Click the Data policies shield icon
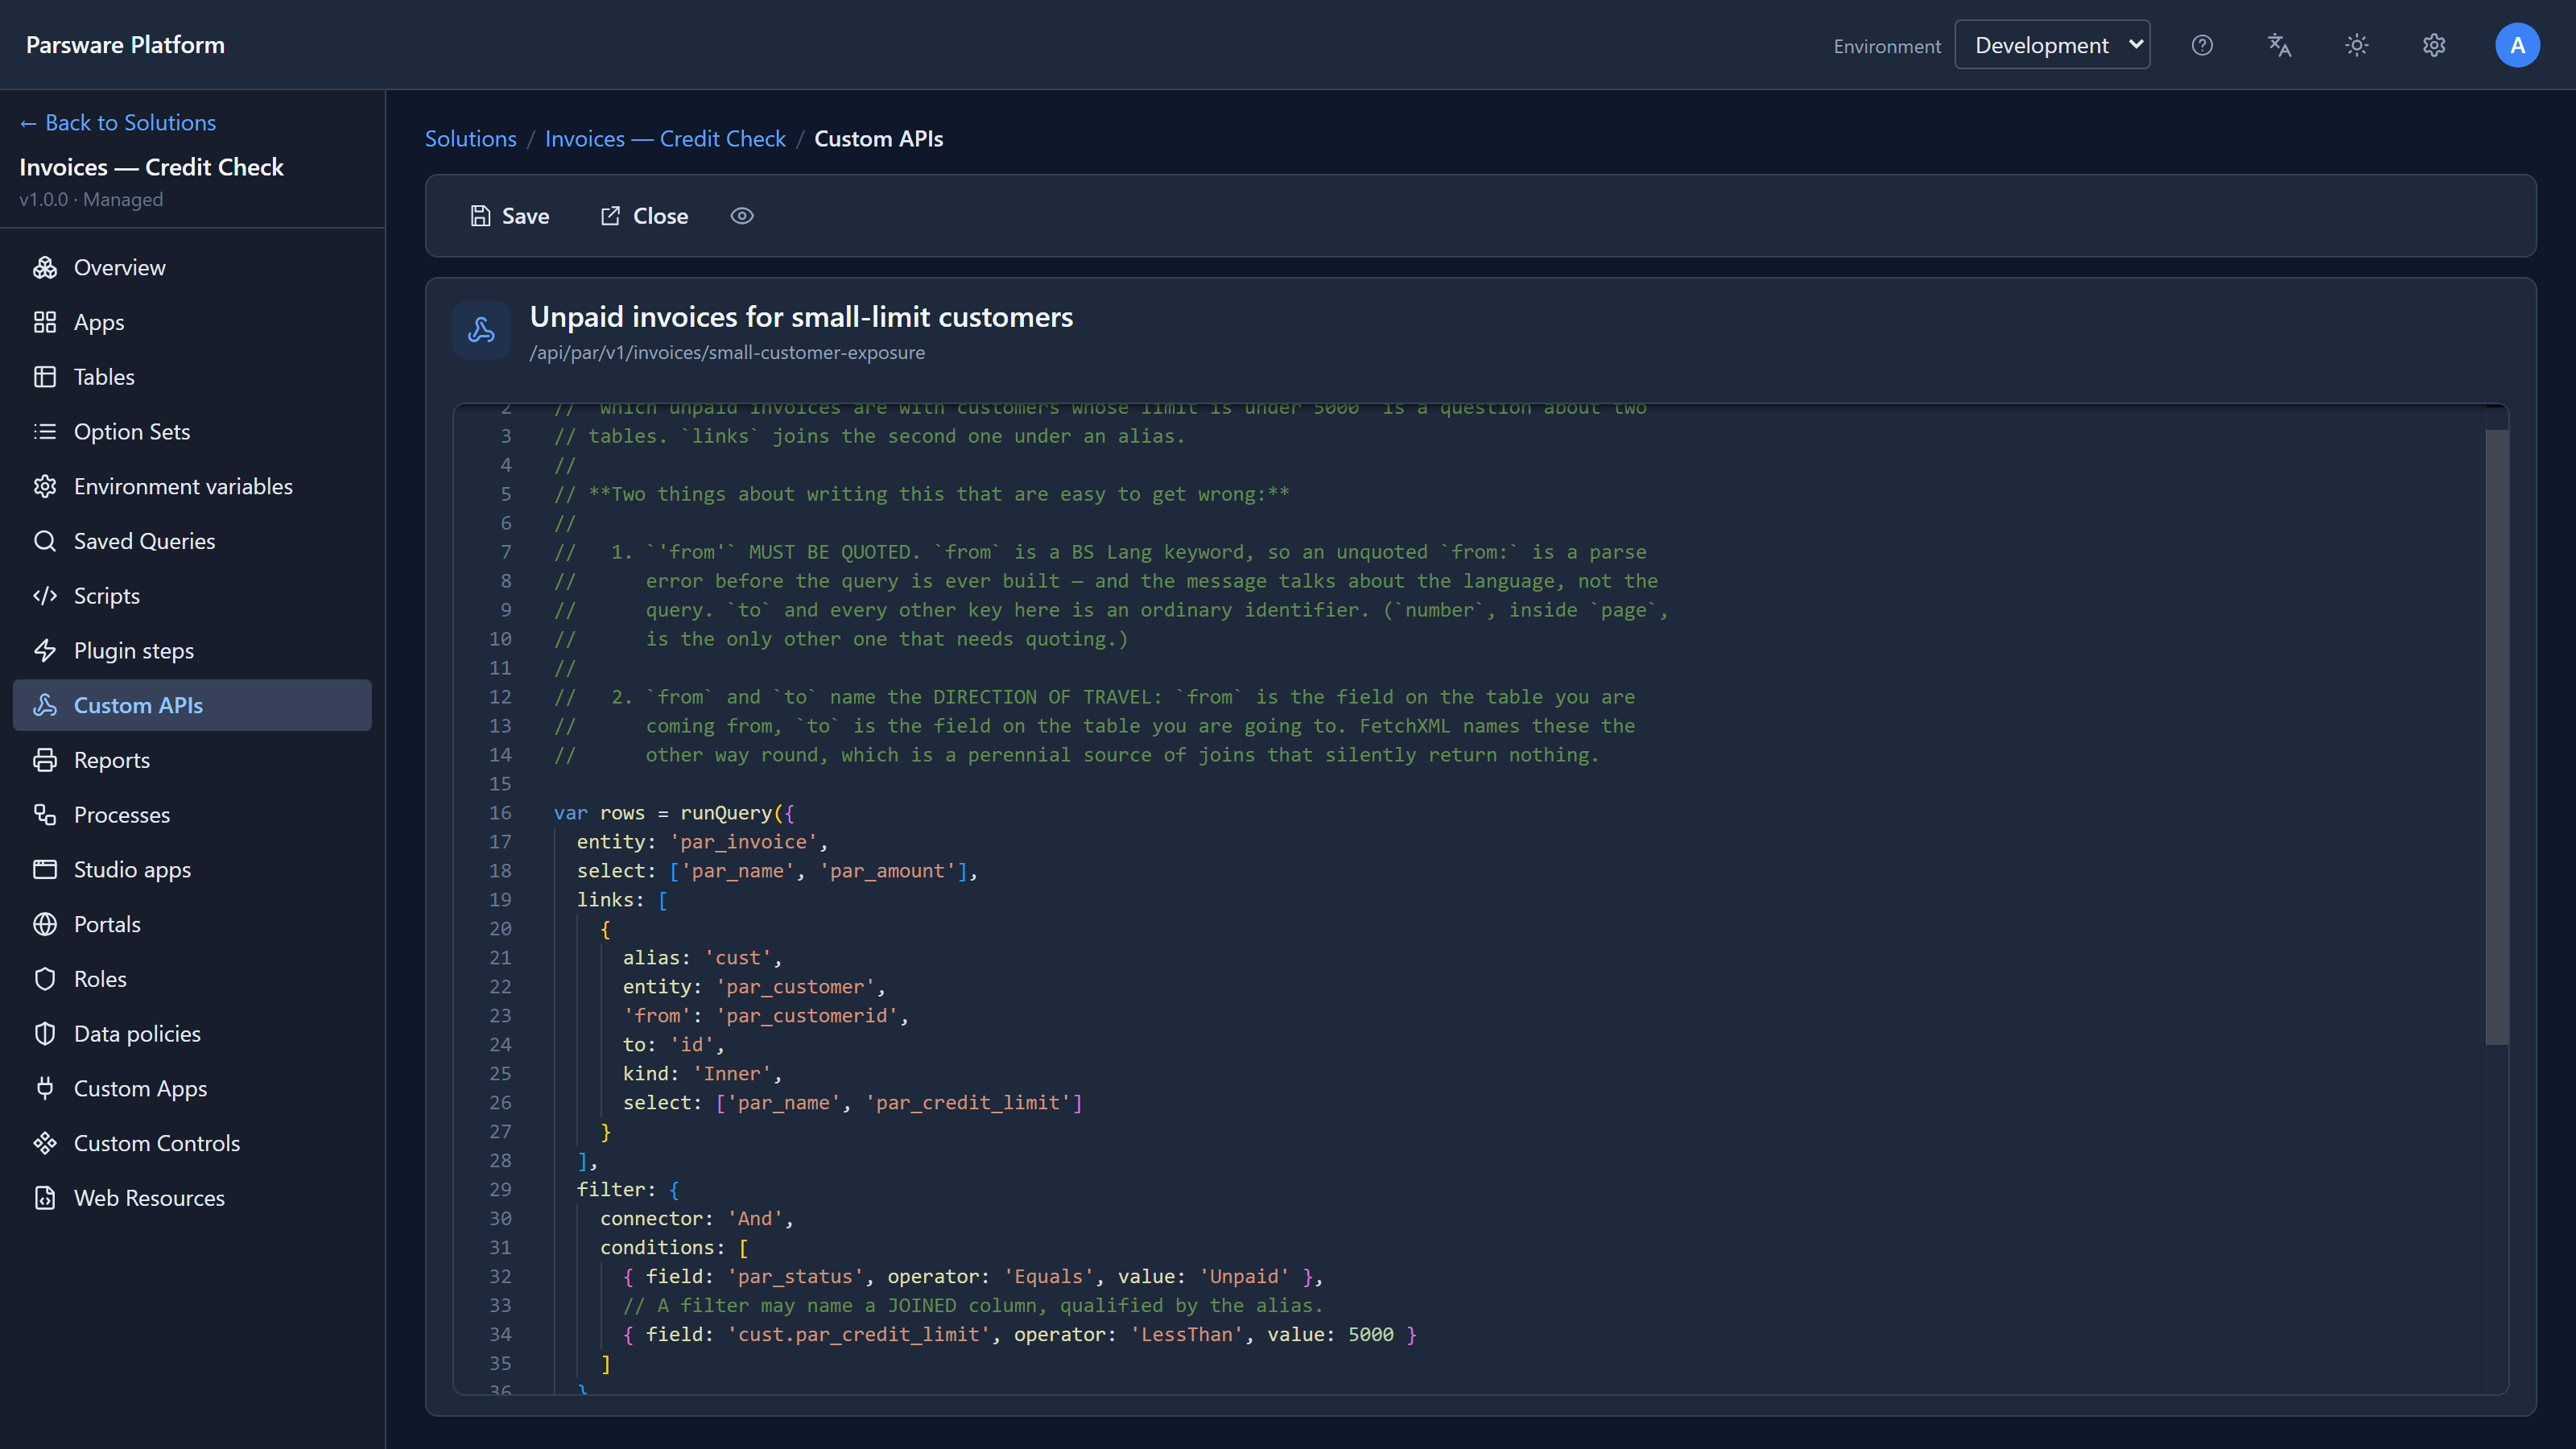Image resolution: width=2576 pixels, height=1449 pixels. (x=45, y=1034)
